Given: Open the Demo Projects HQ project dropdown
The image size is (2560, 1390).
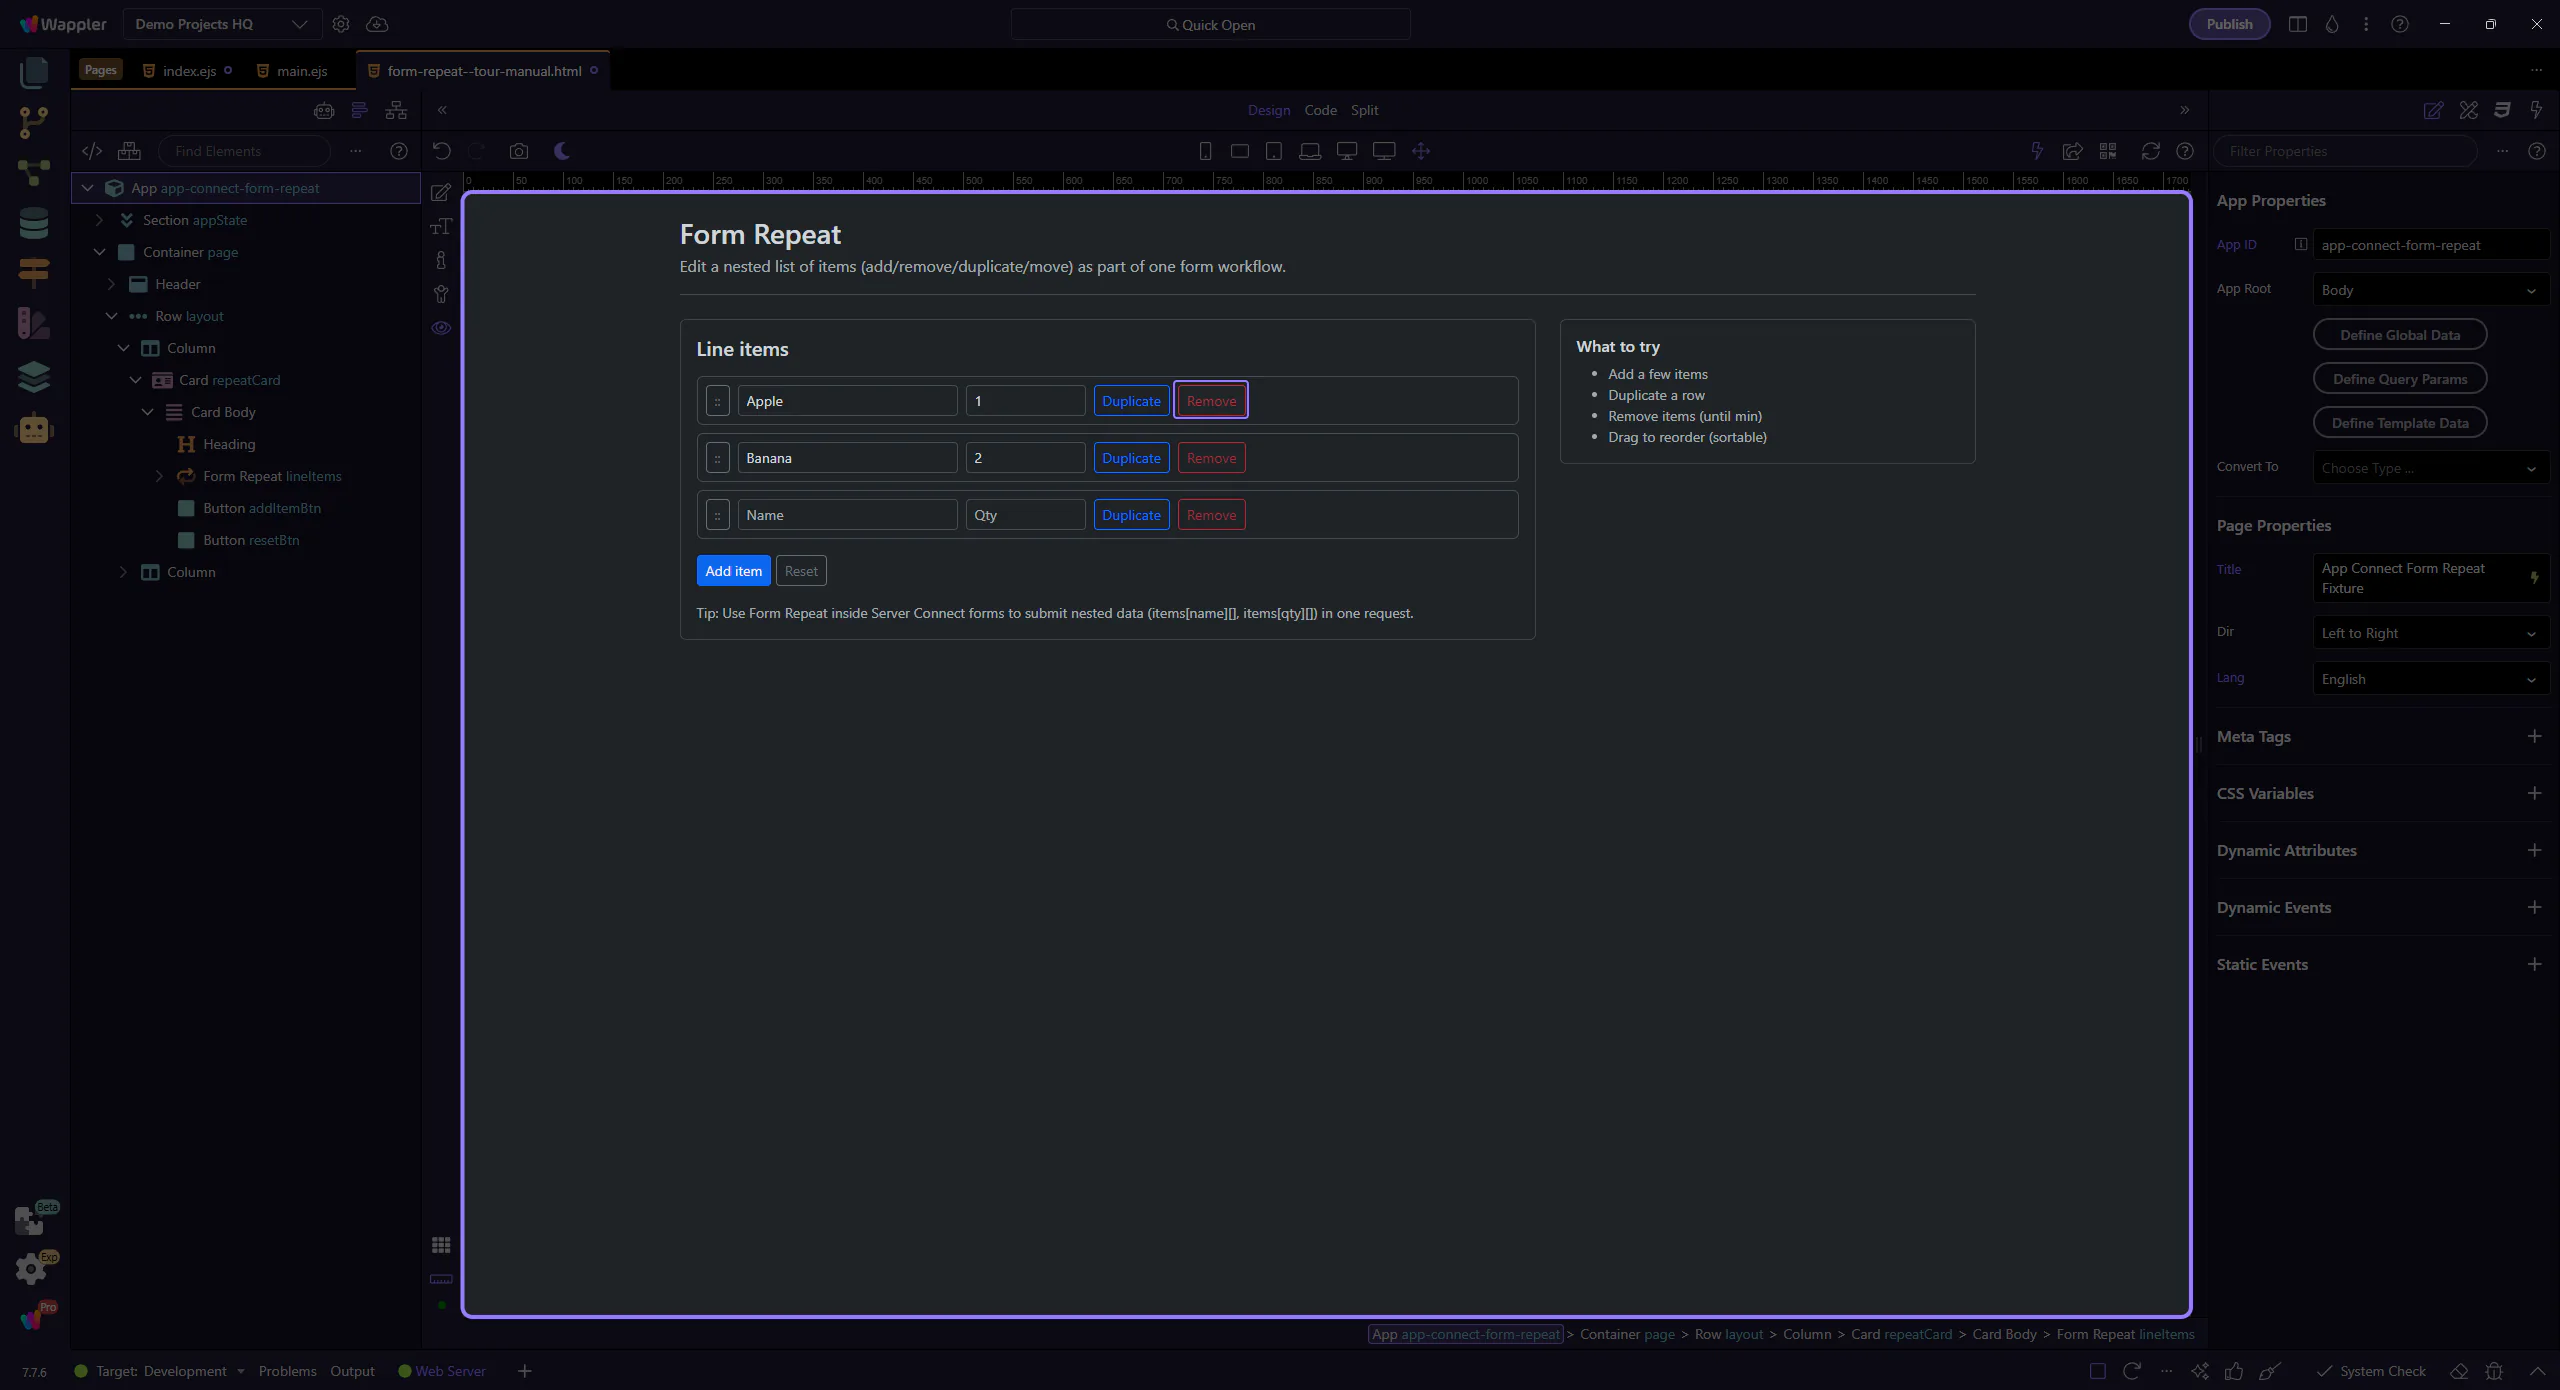Looking at the screenshot, I should (221, 24).
